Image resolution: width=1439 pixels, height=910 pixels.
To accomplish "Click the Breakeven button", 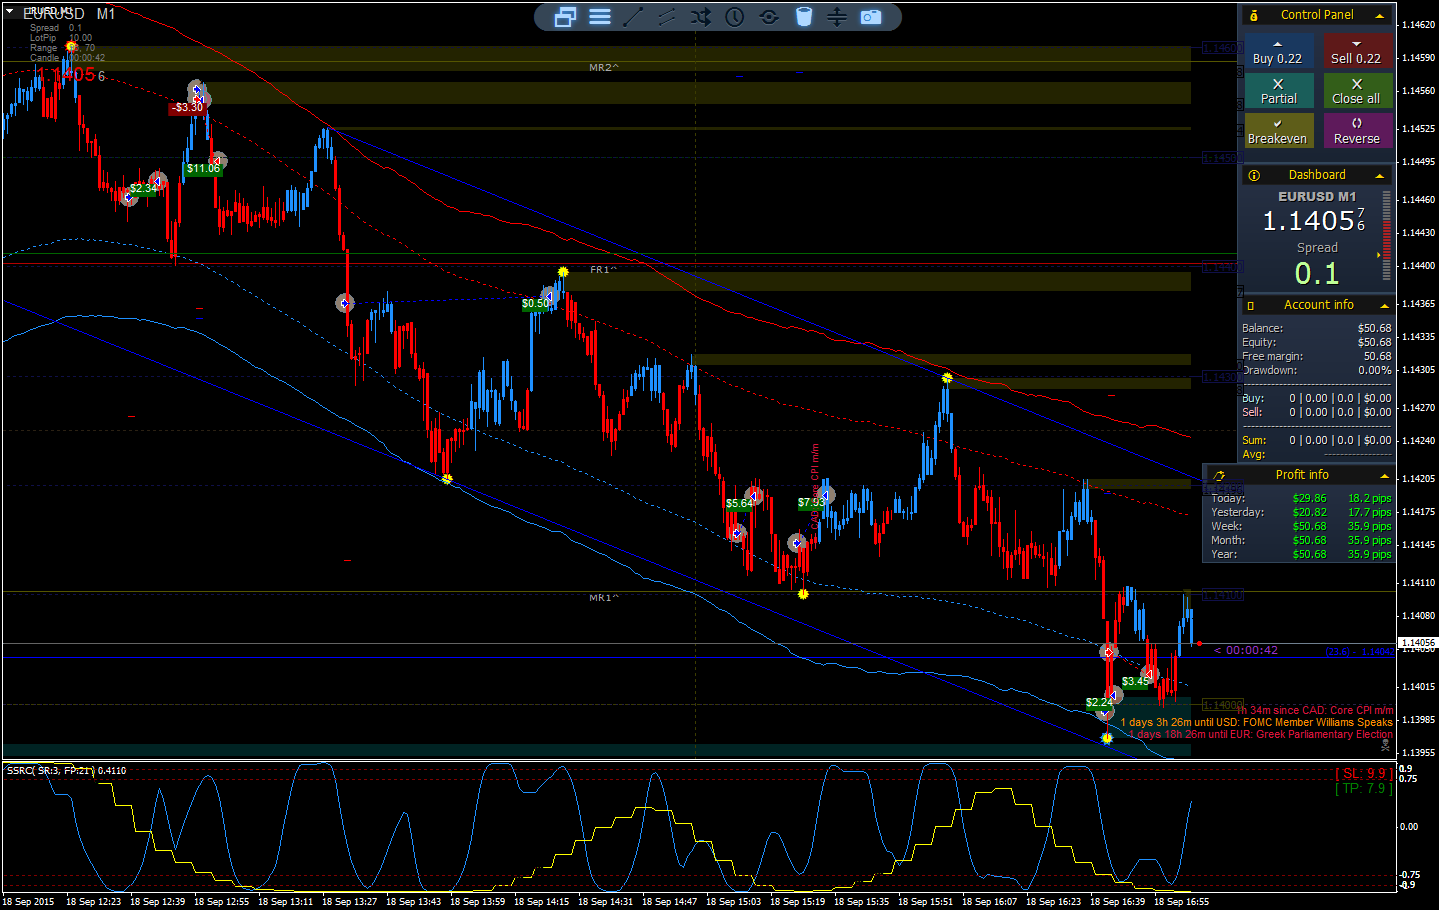I will 1278,131.
